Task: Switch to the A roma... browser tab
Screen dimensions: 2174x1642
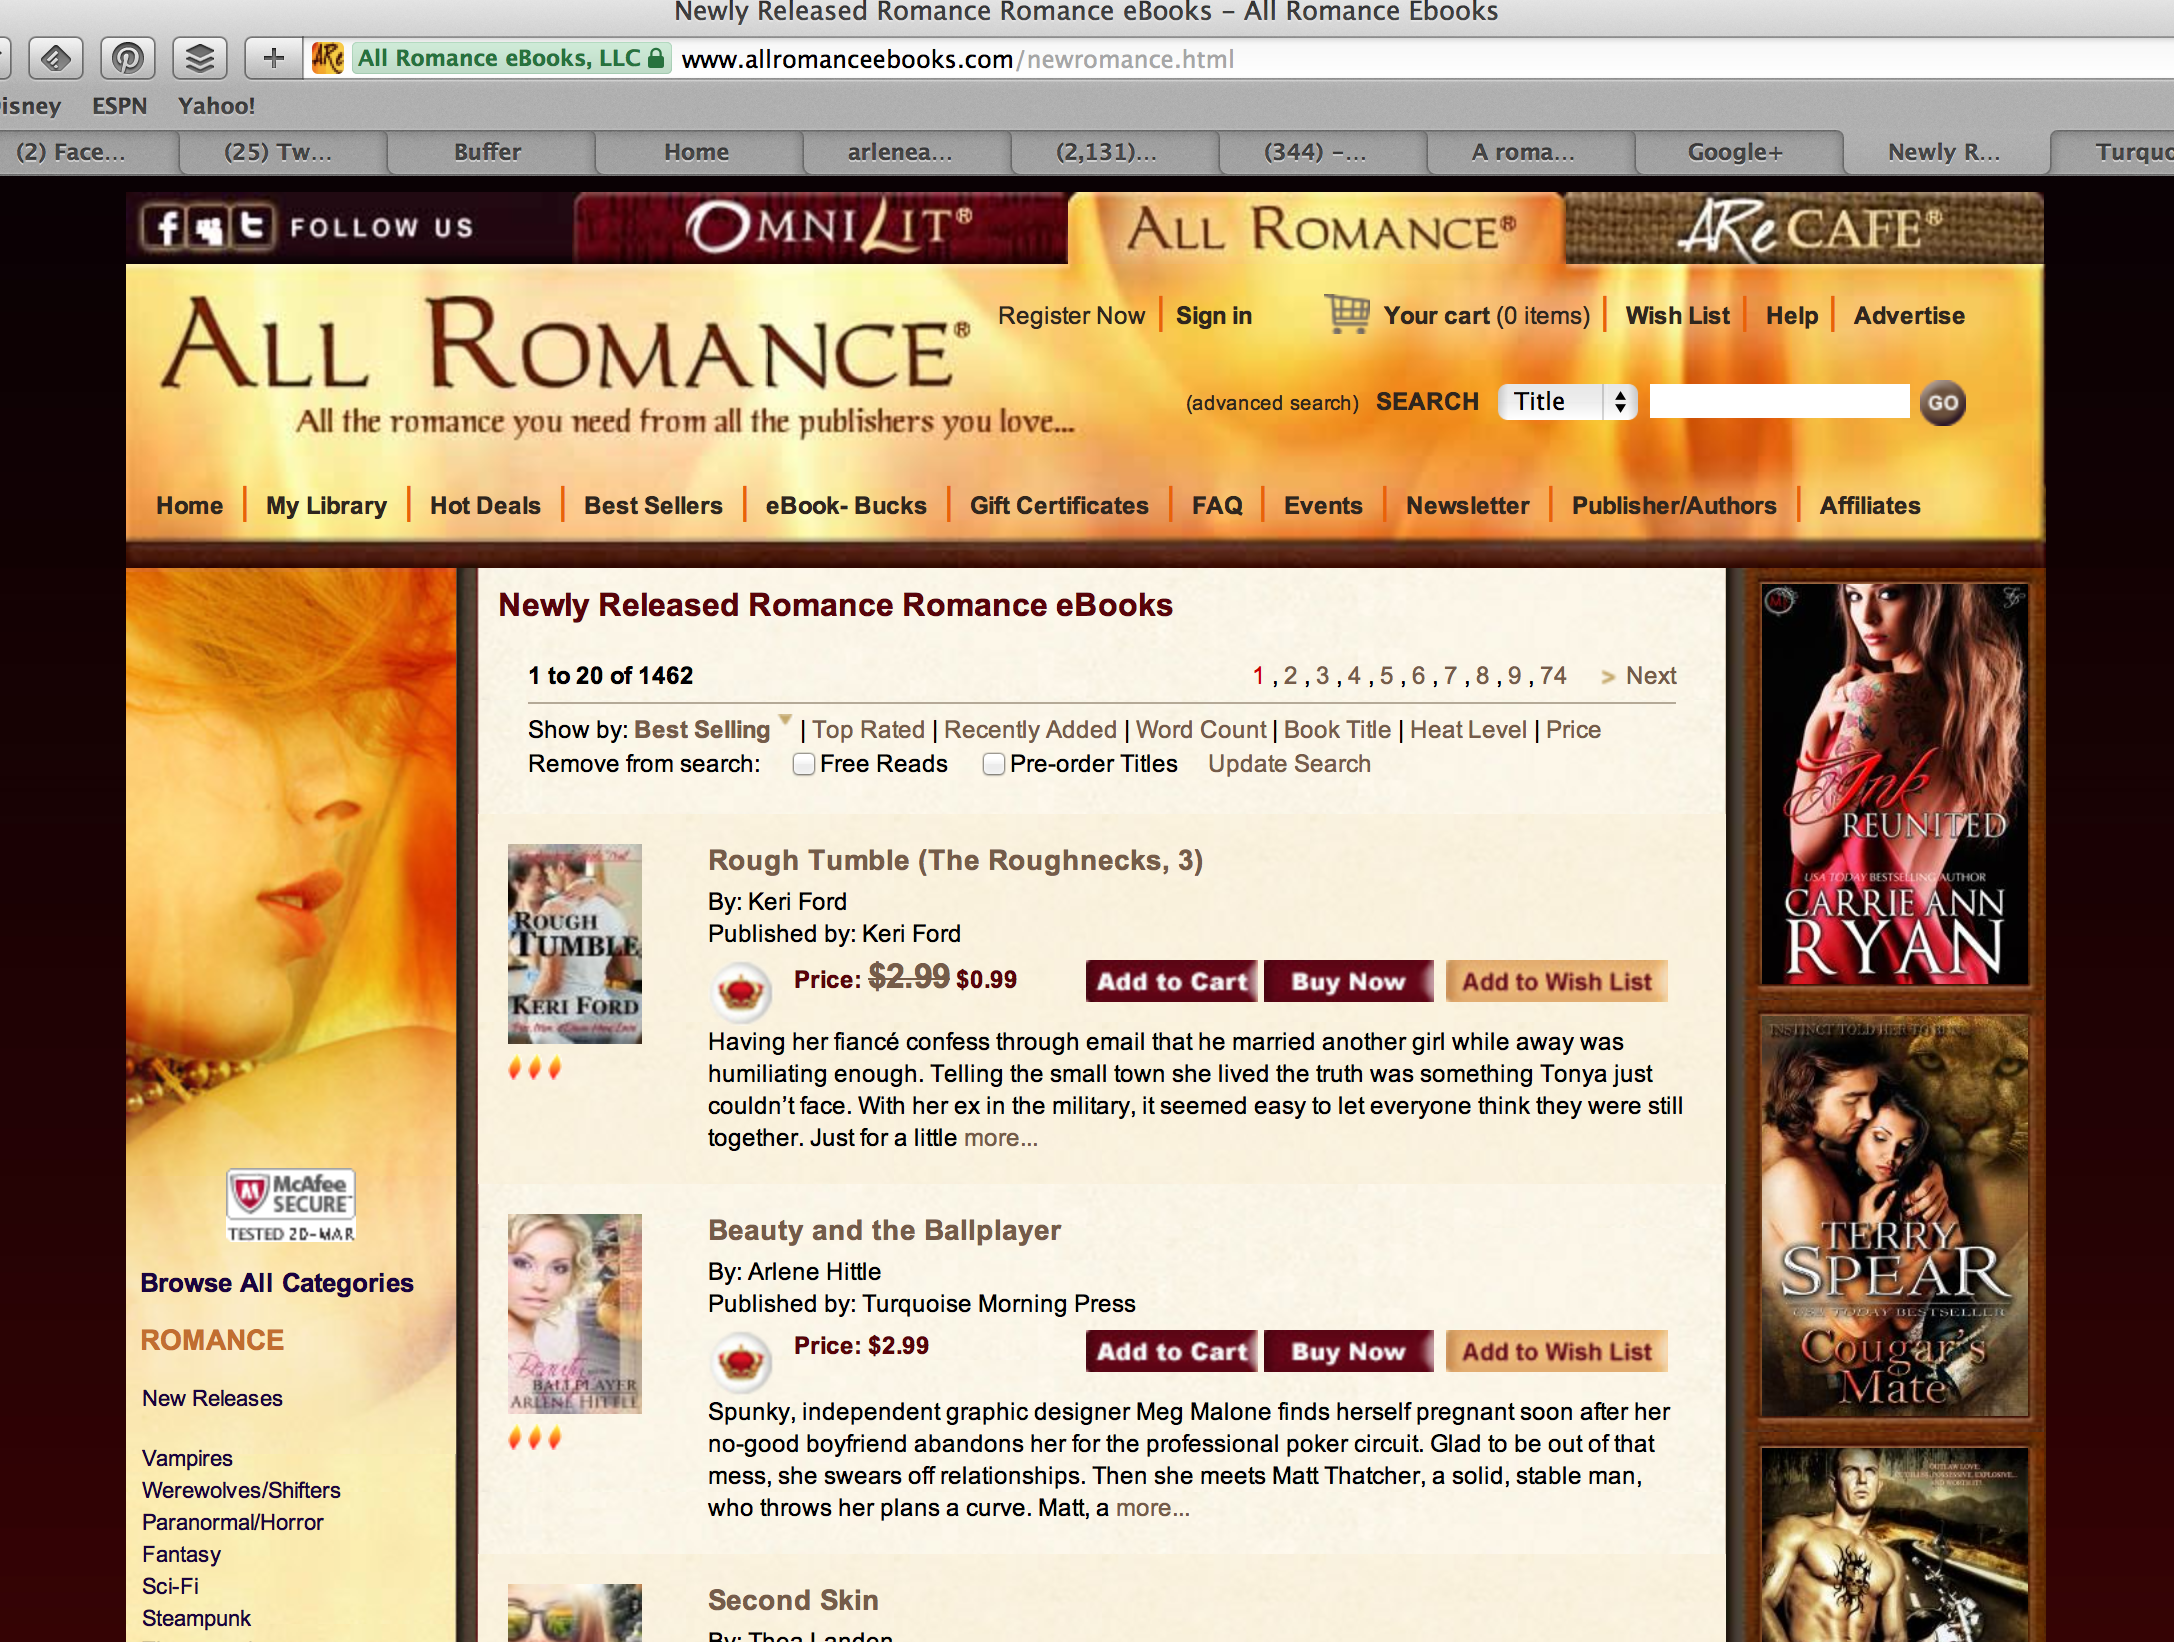Action: [1523, 153]
